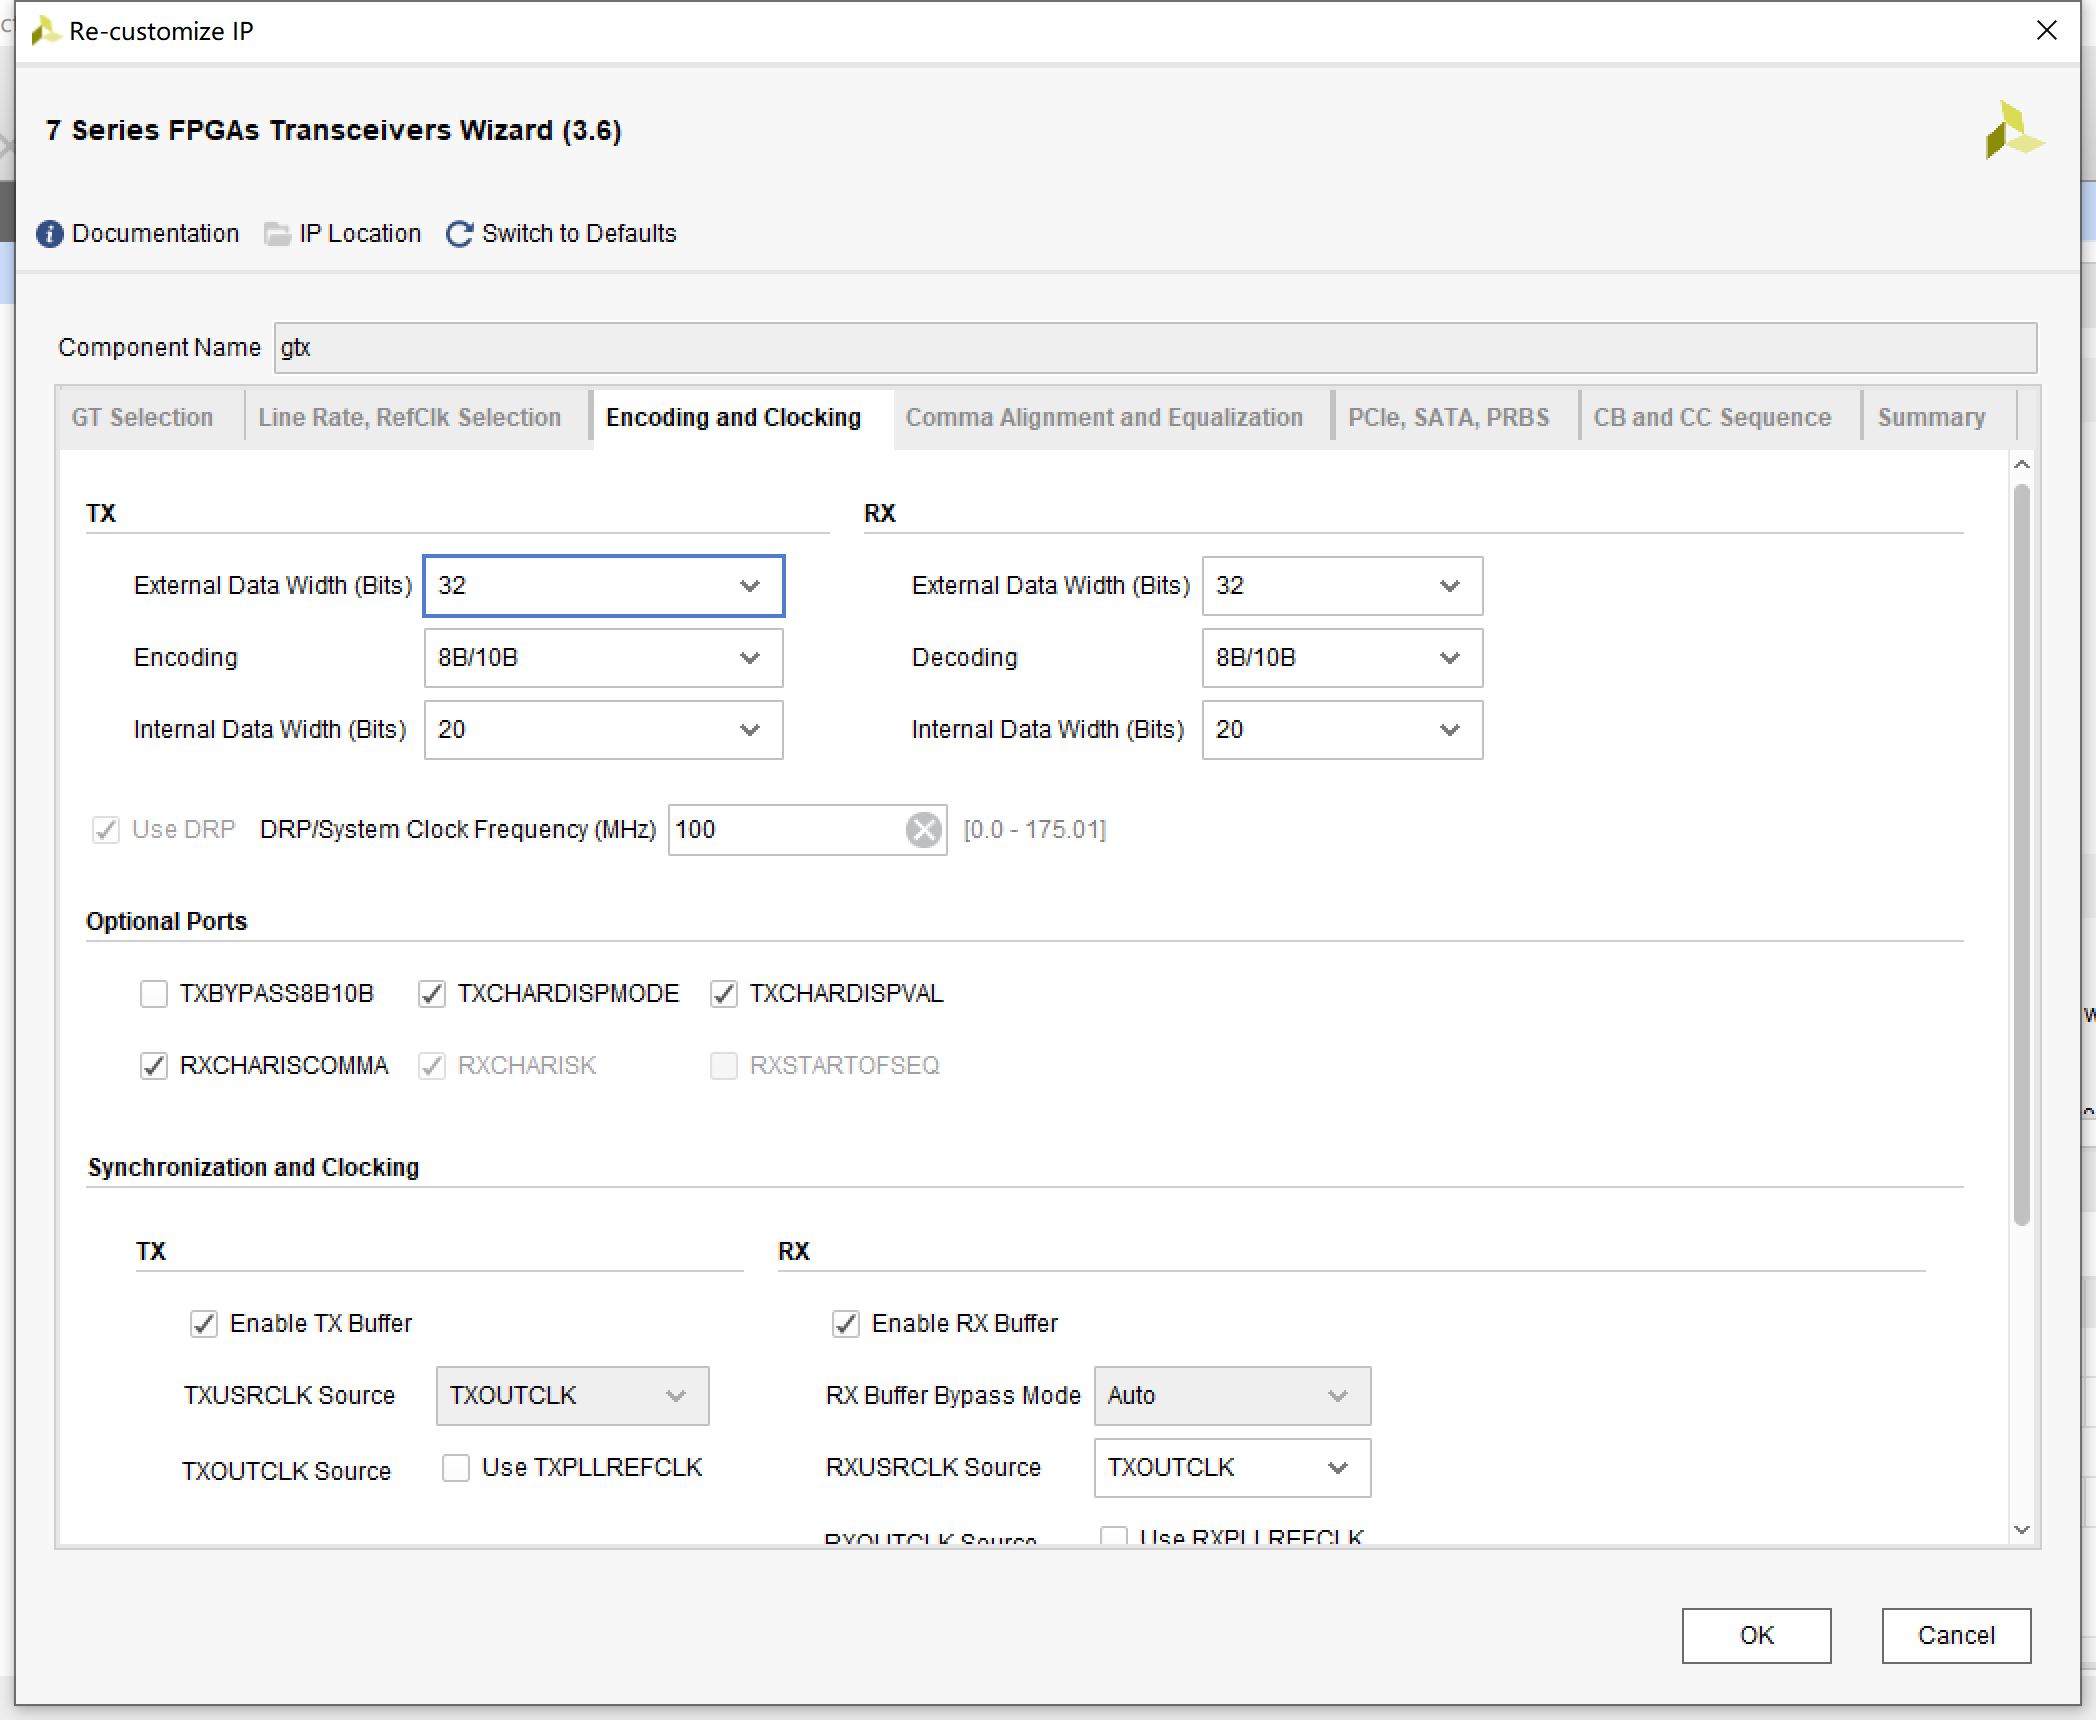The image size is (2096, 1720).
Task: Open TXUSRCLK Source dropdown
Action: coord(573,1396)
